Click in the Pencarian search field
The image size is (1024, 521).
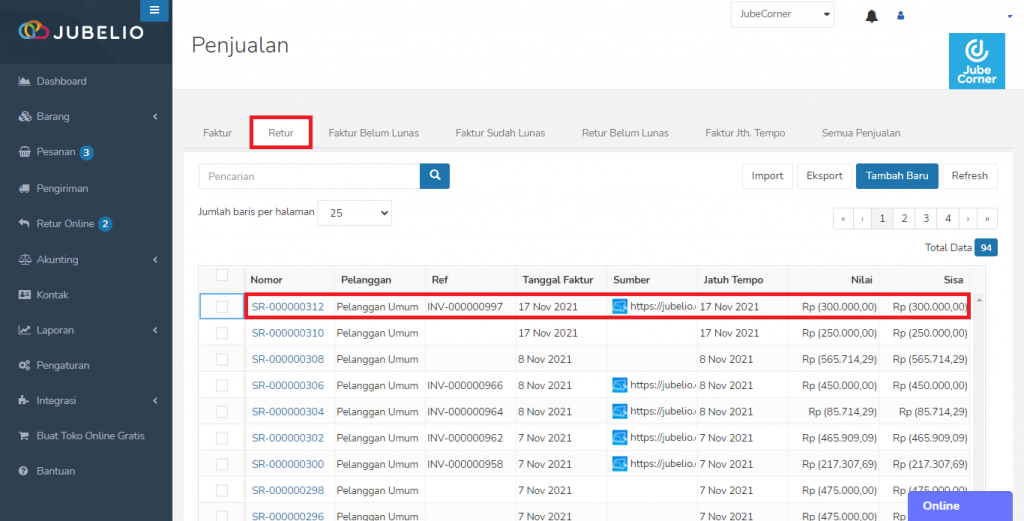[x=309, y=176]
